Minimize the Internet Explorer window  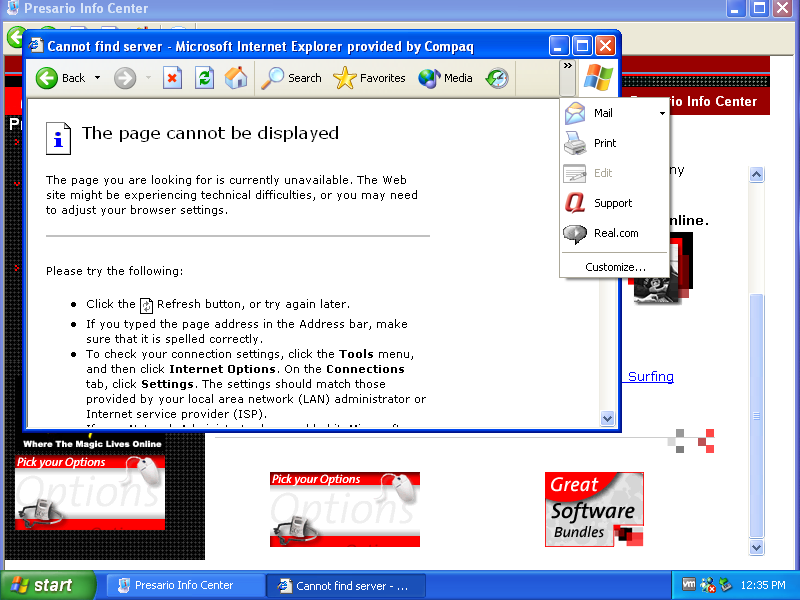[x=559, y=46]
